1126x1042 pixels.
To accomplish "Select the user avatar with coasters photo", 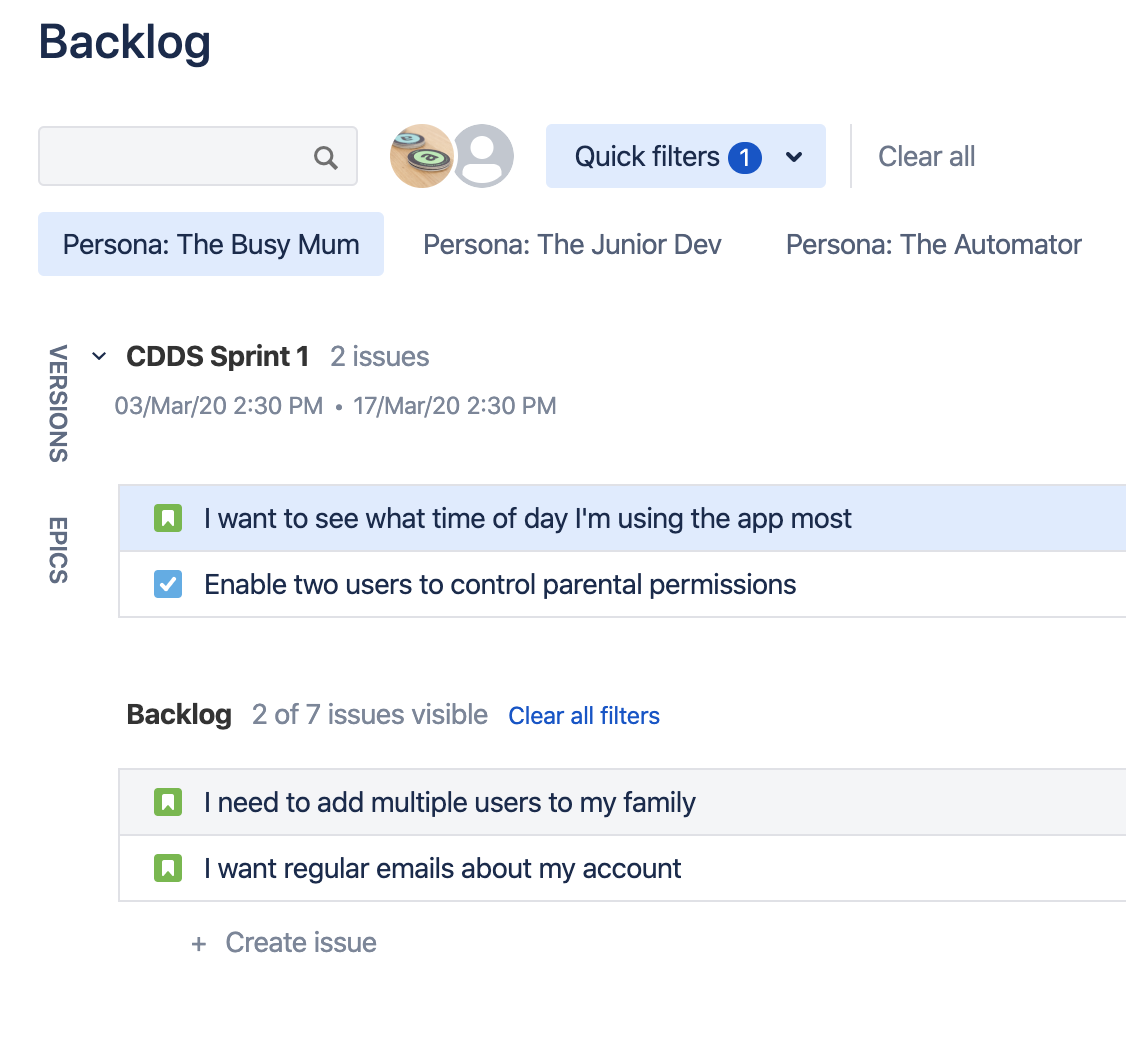I will click(x=420, y=156).
